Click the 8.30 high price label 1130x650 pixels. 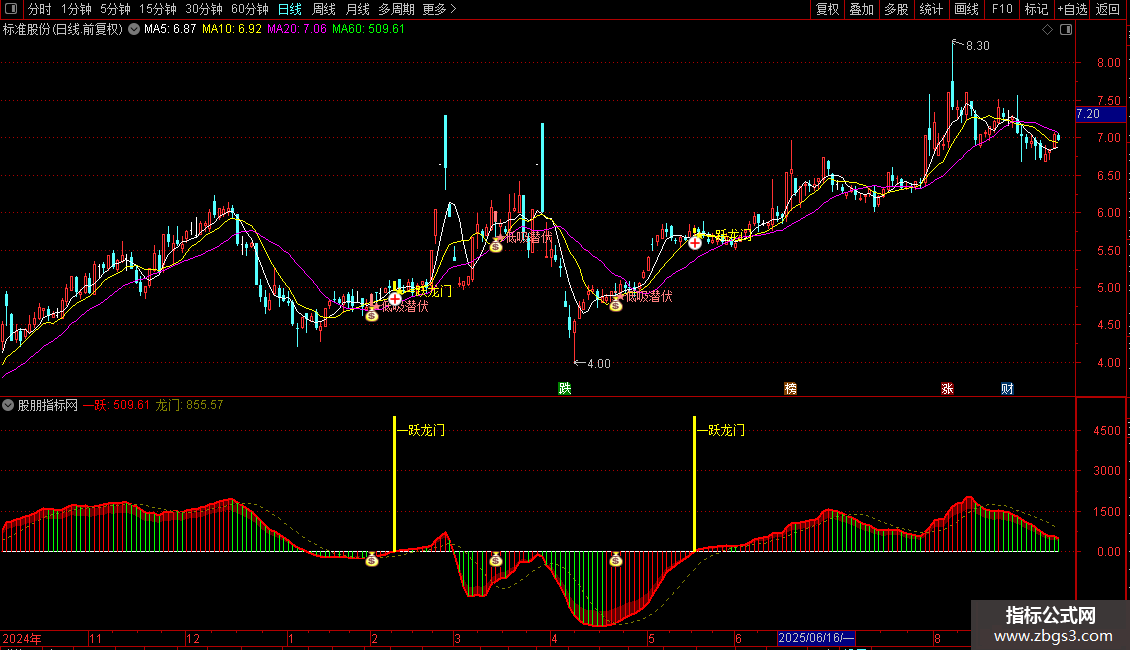pos(978,45)
